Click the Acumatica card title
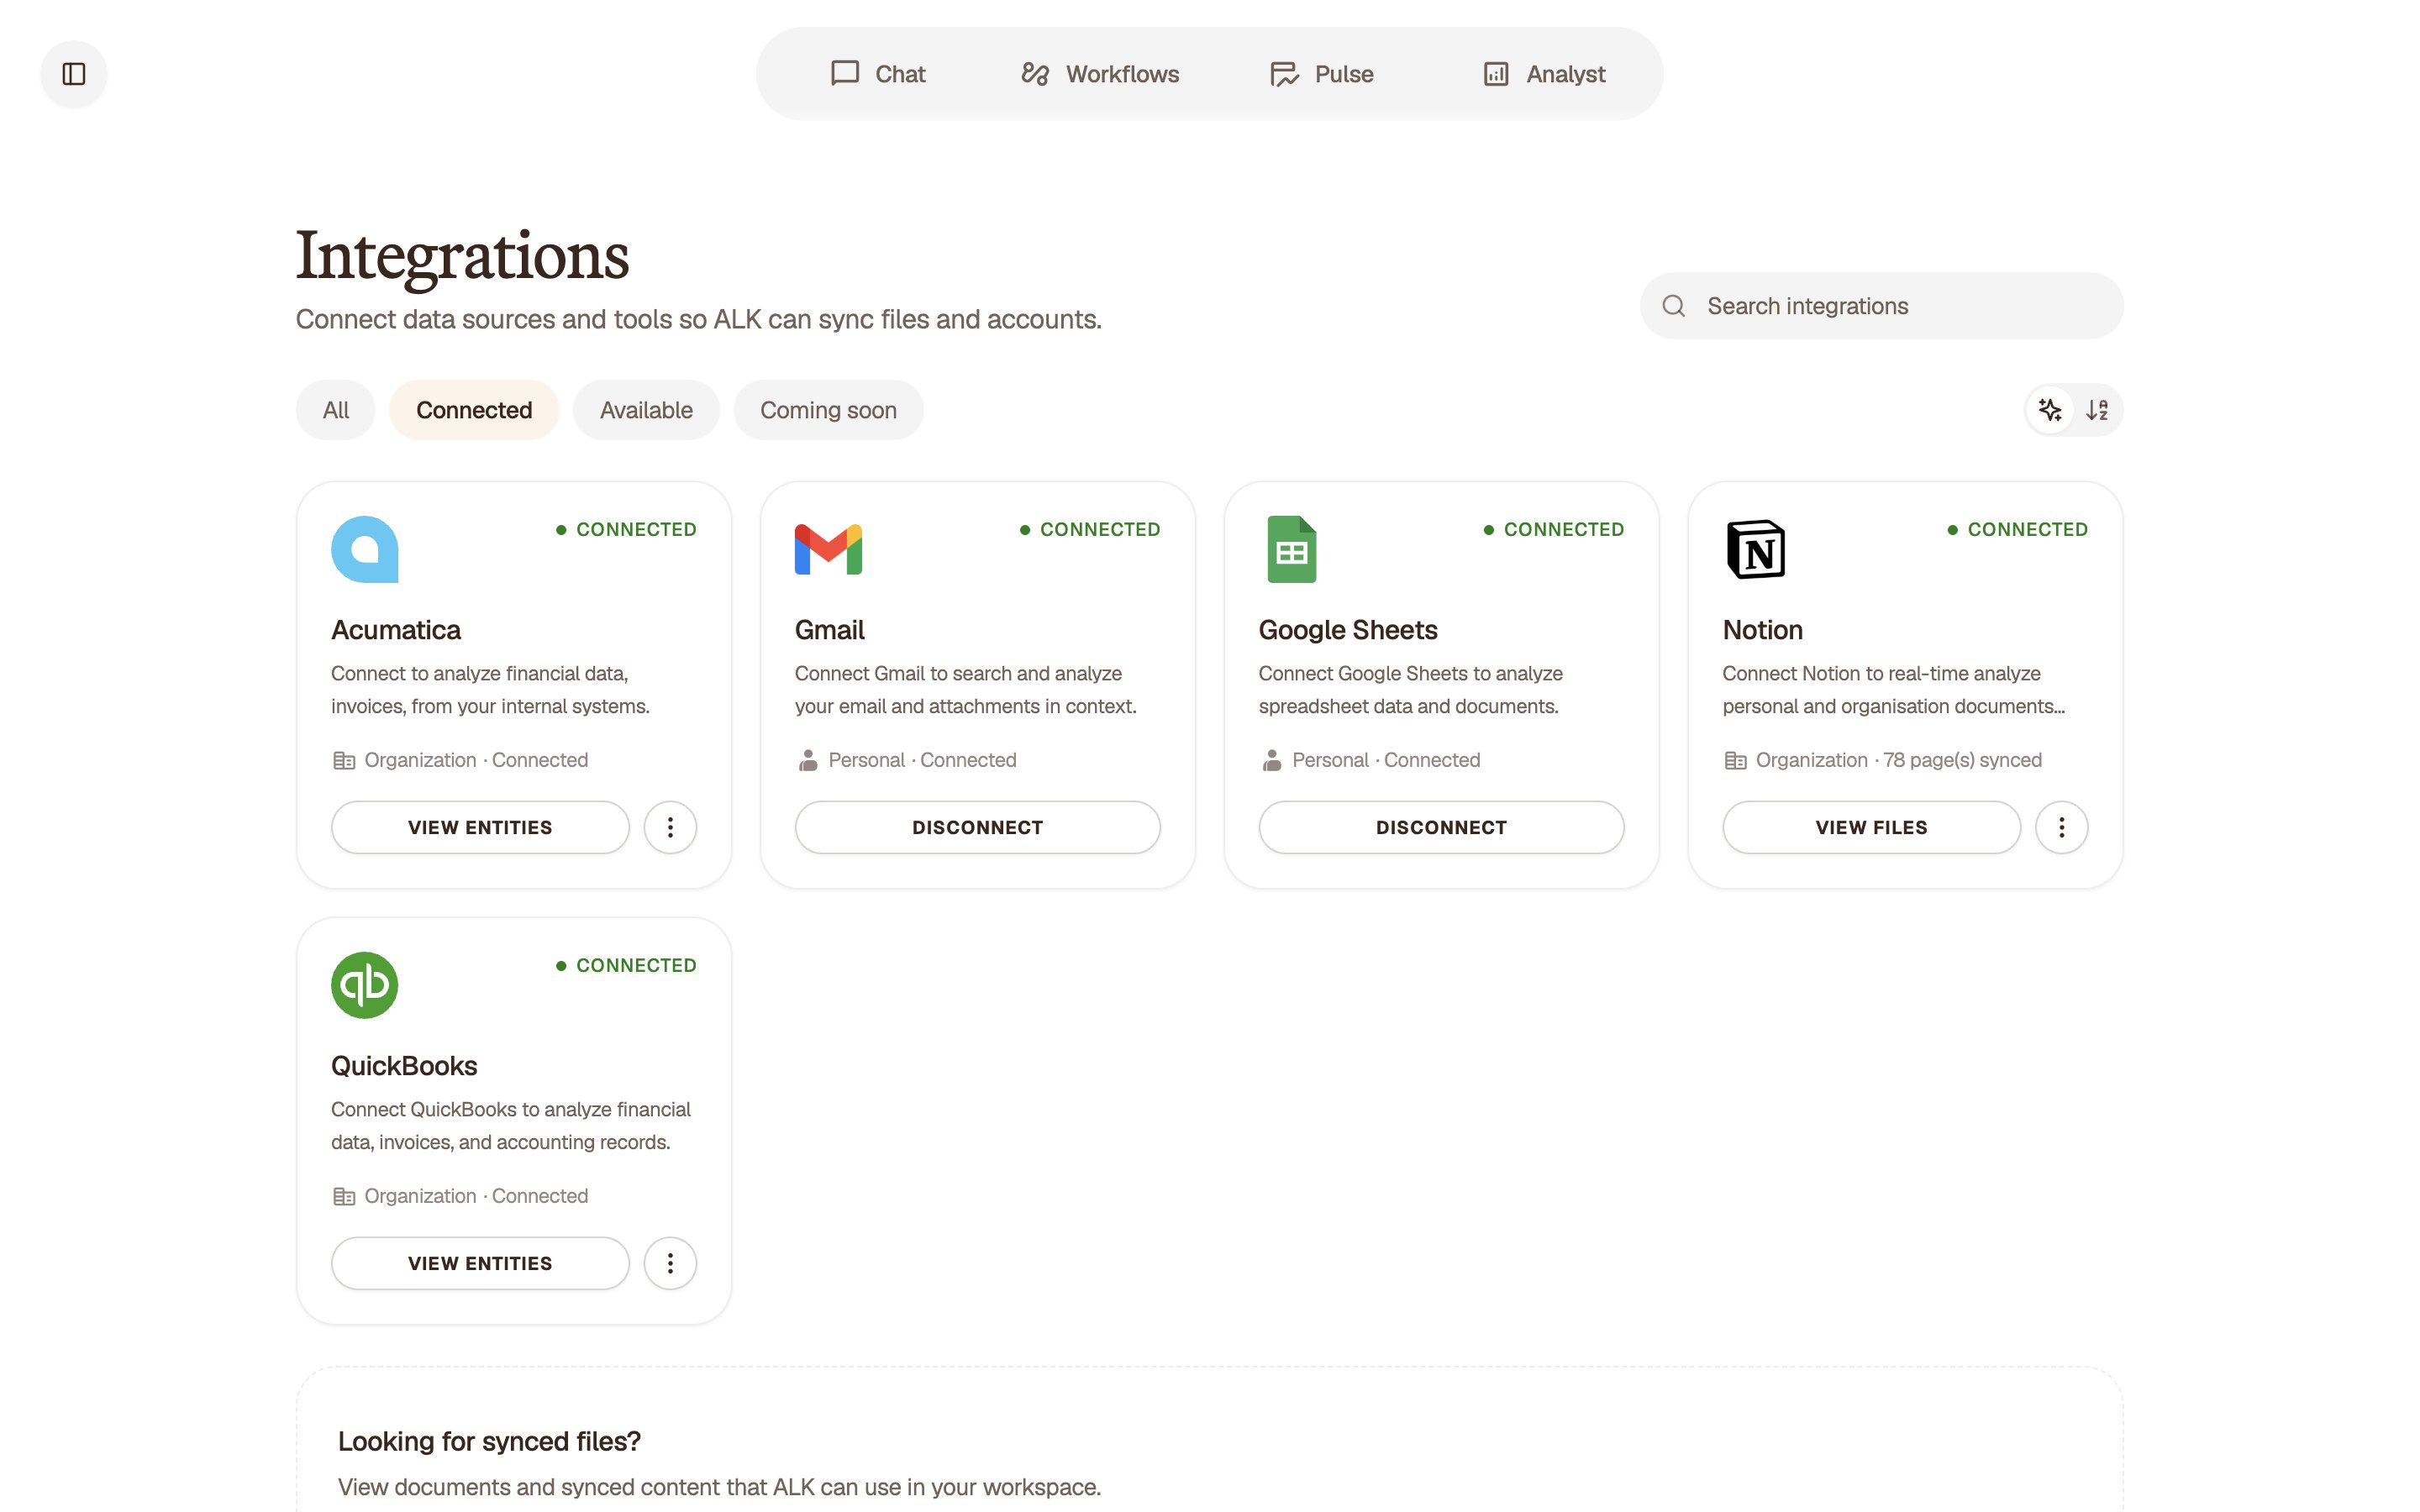Viewport: 2420px width, 1512px height. point(396,630)
